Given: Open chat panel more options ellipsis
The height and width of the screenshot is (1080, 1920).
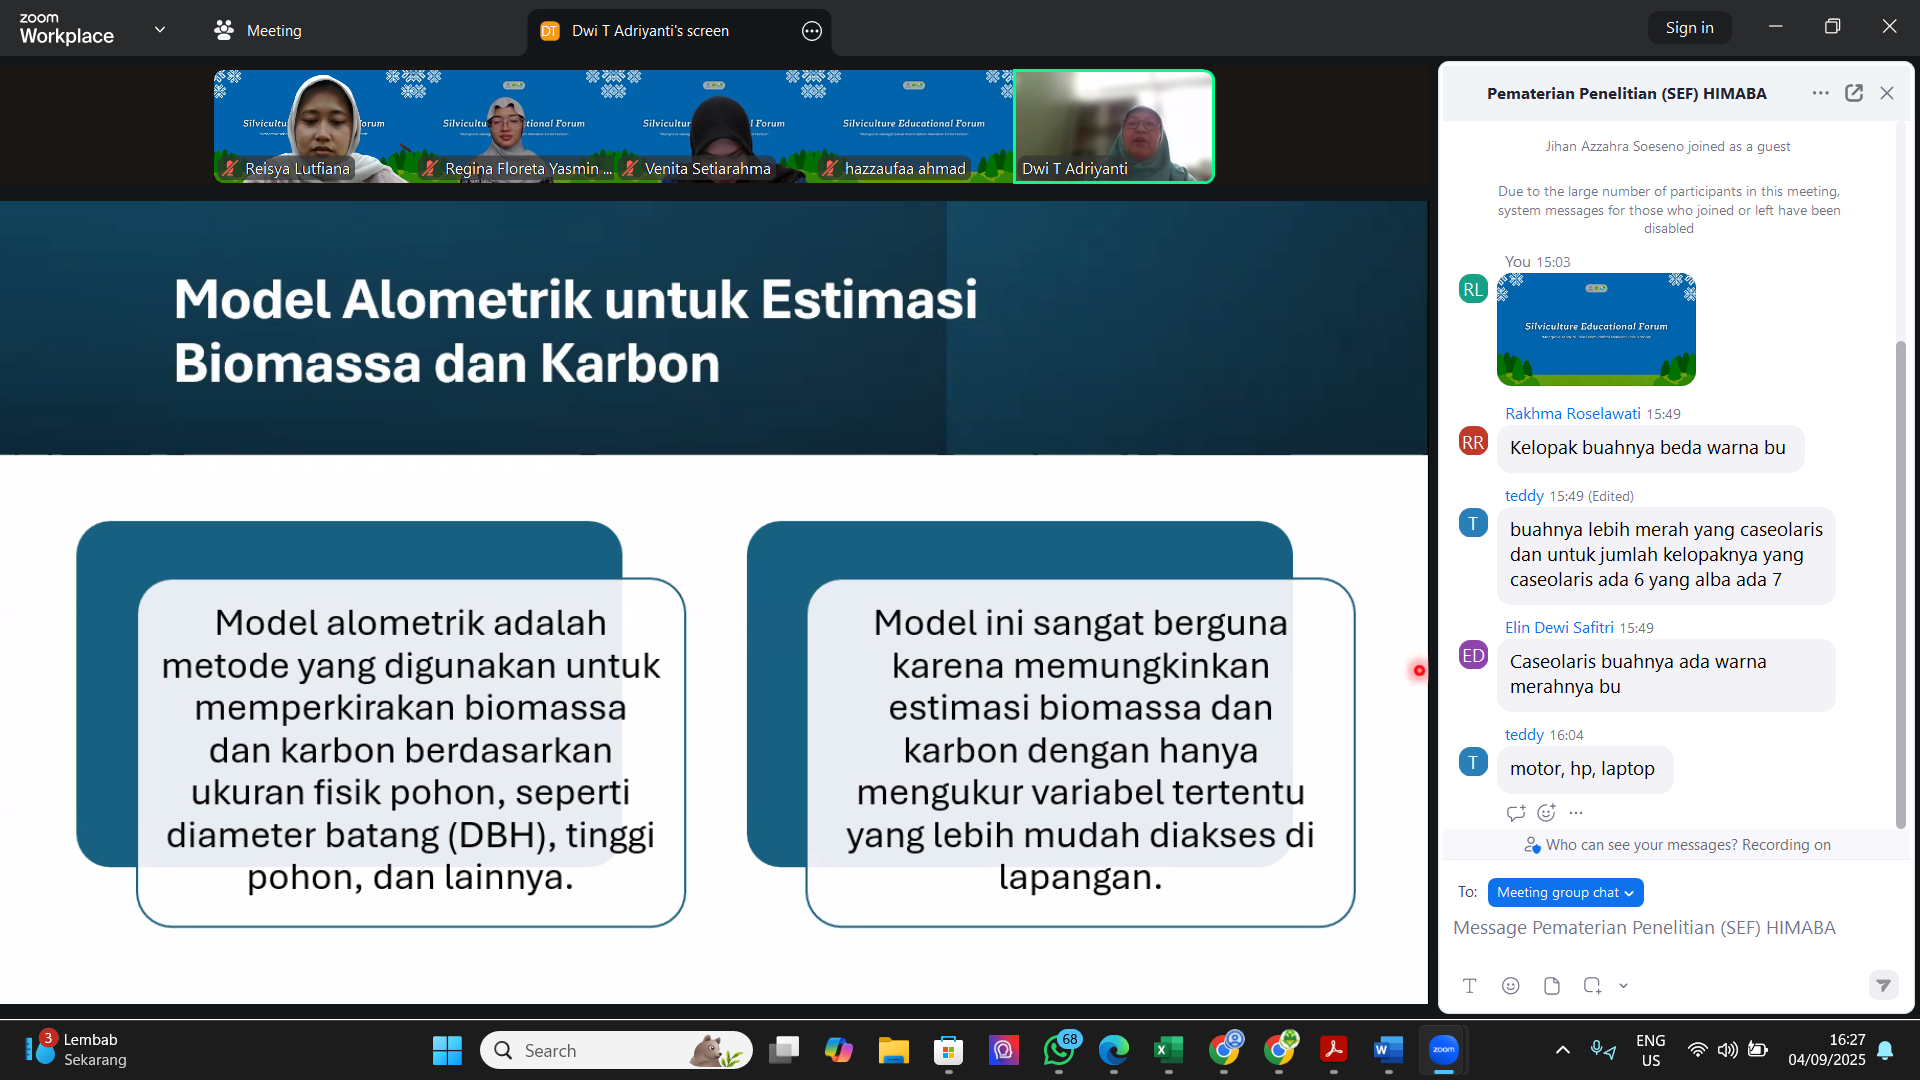Looking at the screenshot, I should (1820, 93).
